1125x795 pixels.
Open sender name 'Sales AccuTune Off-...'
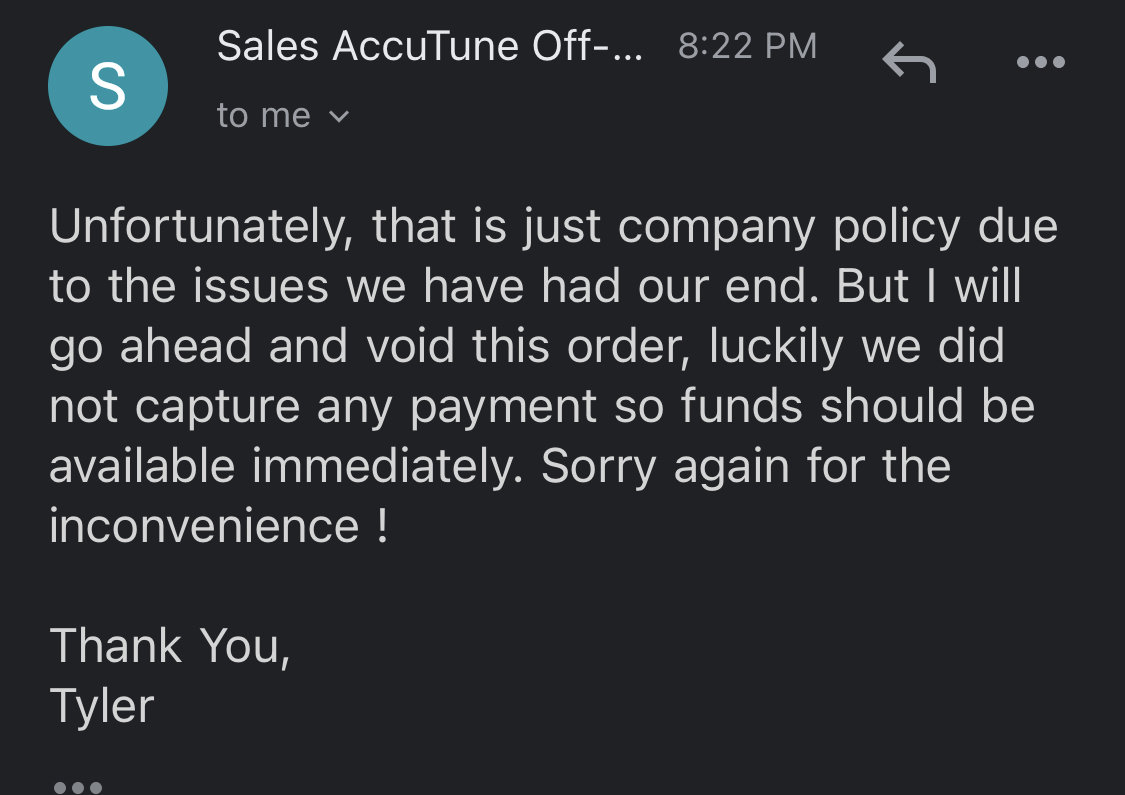coord(430,47)
